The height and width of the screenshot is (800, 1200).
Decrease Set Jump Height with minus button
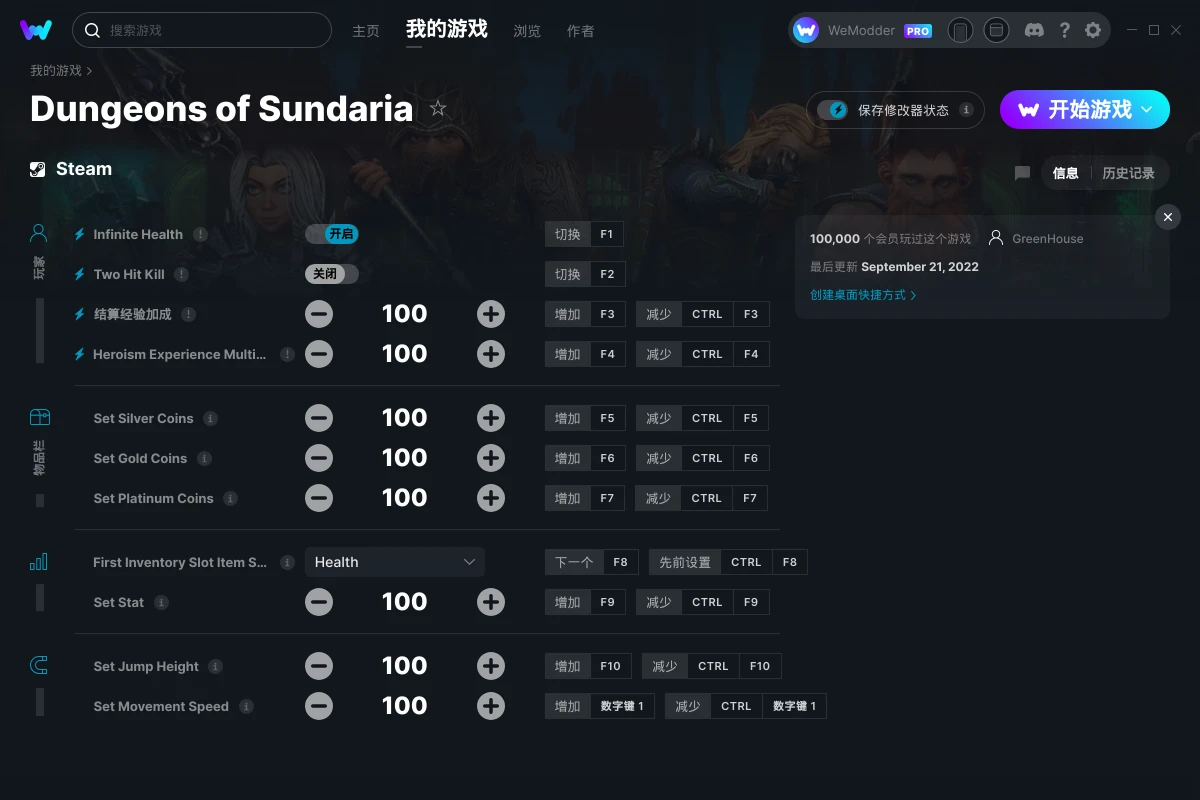click(x=319, y=666)
